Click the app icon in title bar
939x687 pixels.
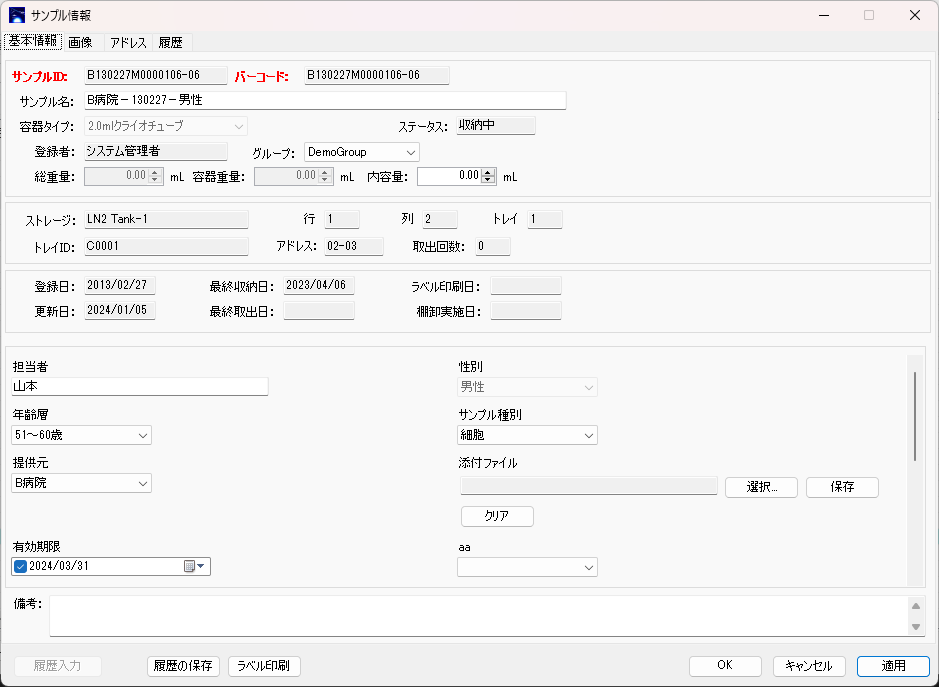coord(17,15)
